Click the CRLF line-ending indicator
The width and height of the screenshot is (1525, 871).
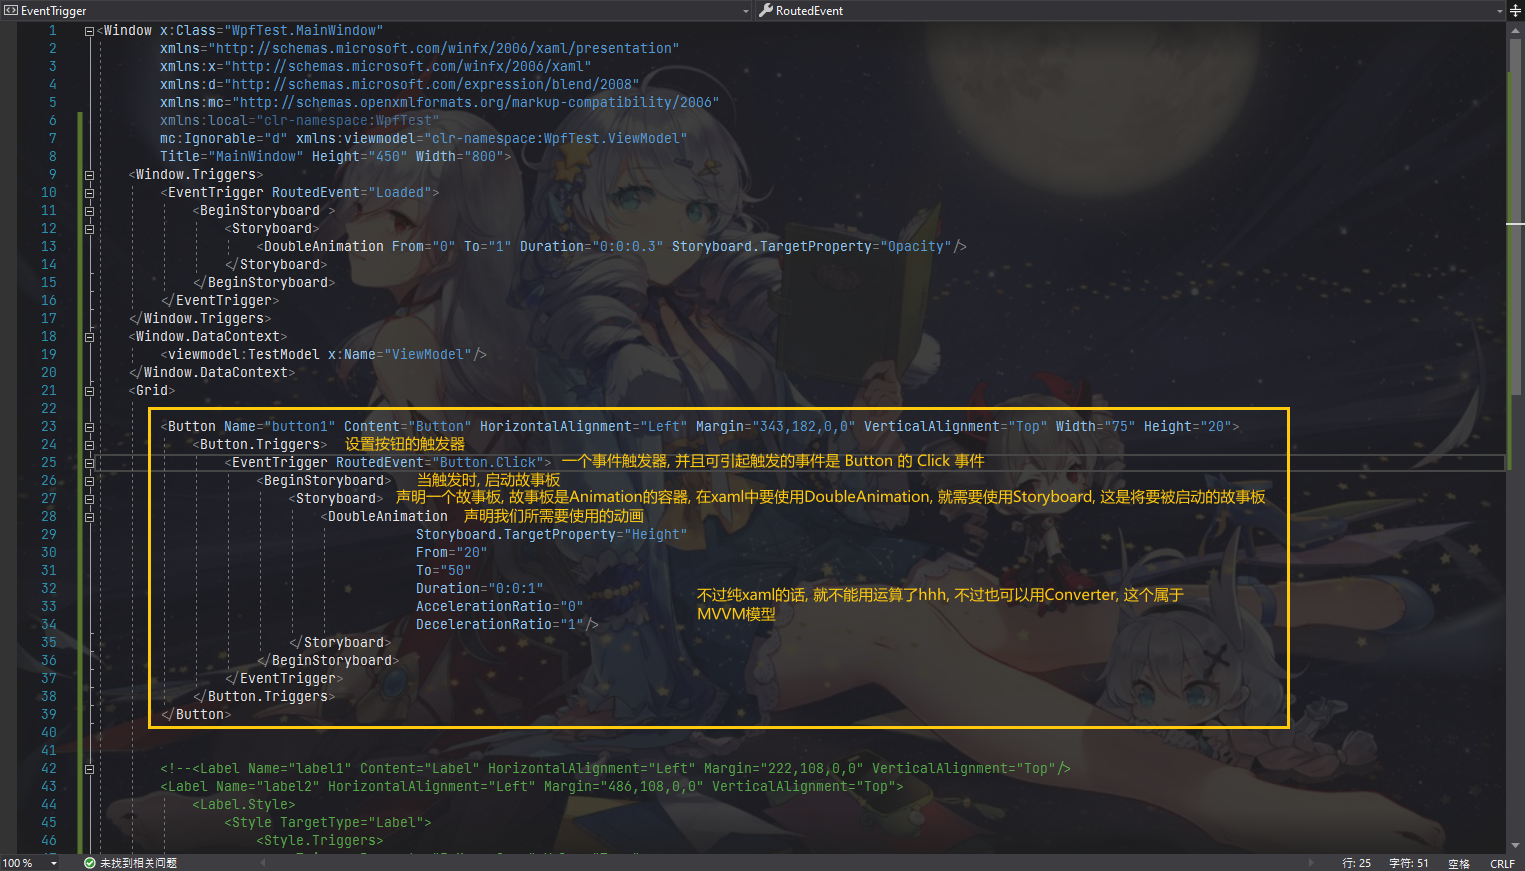coord(1503,862)
